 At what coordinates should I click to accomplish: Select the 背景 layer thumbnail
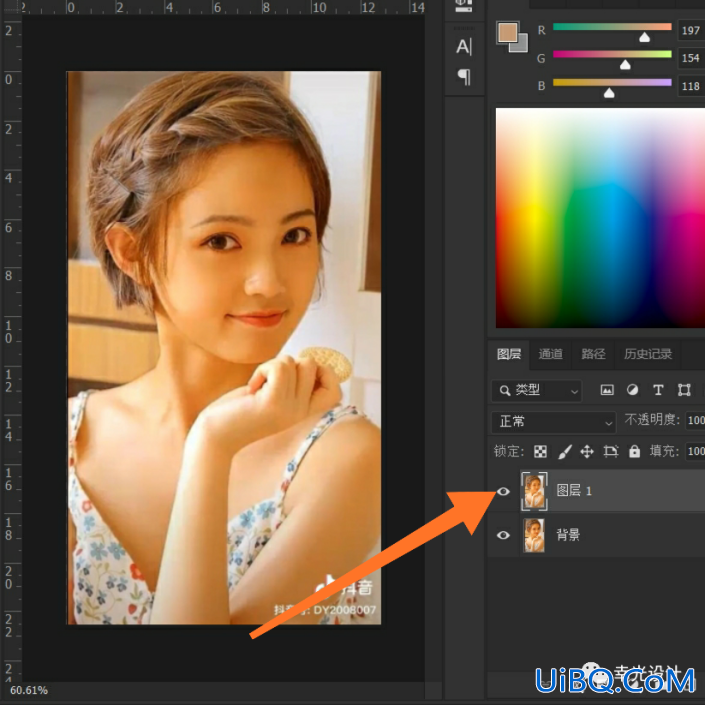pos(534,535)
